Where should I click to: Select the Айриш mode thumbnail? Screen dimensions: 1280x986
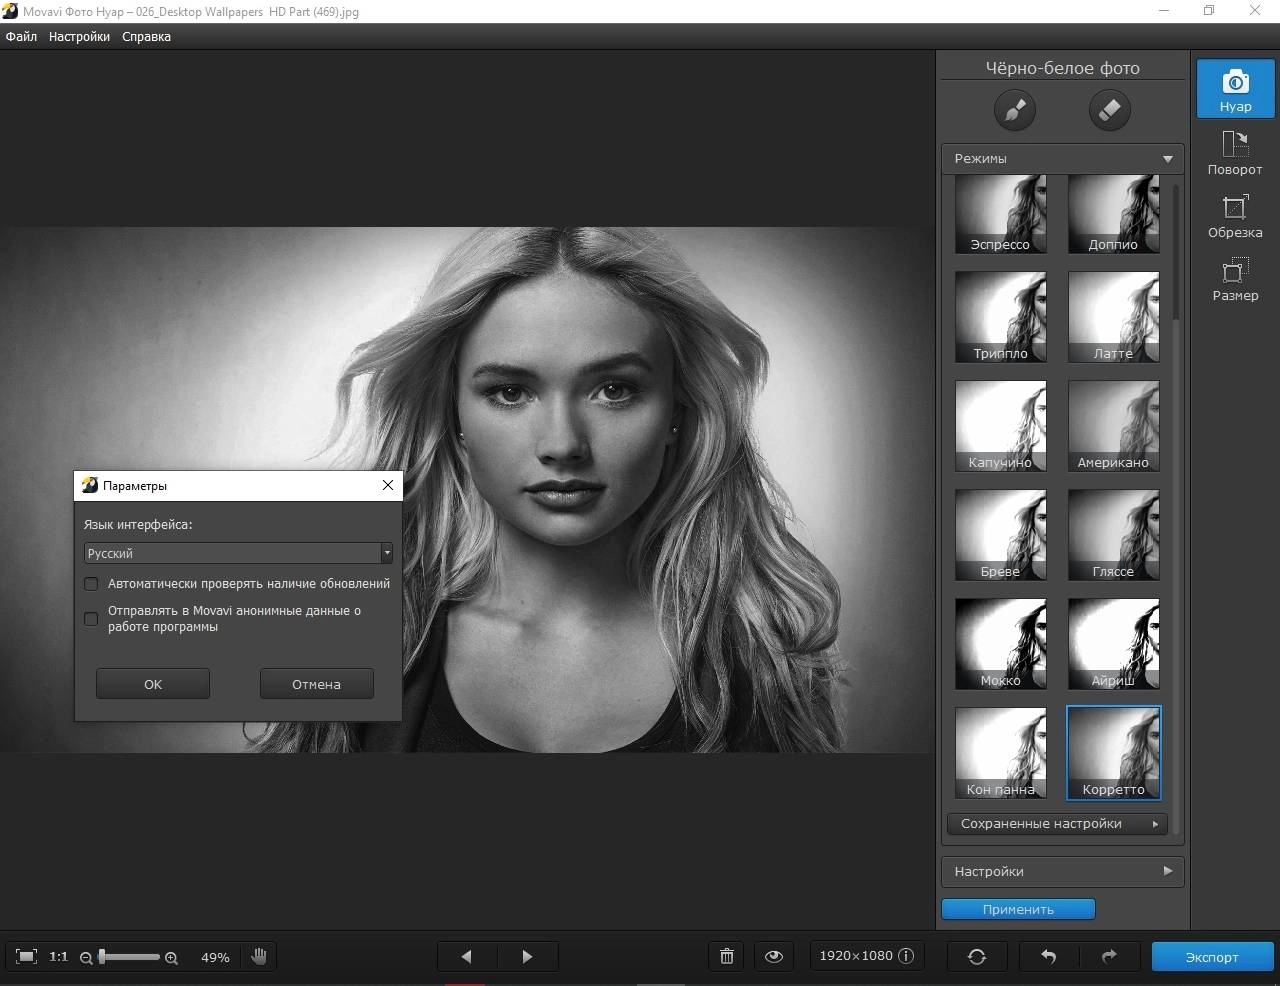point(1113,644)
